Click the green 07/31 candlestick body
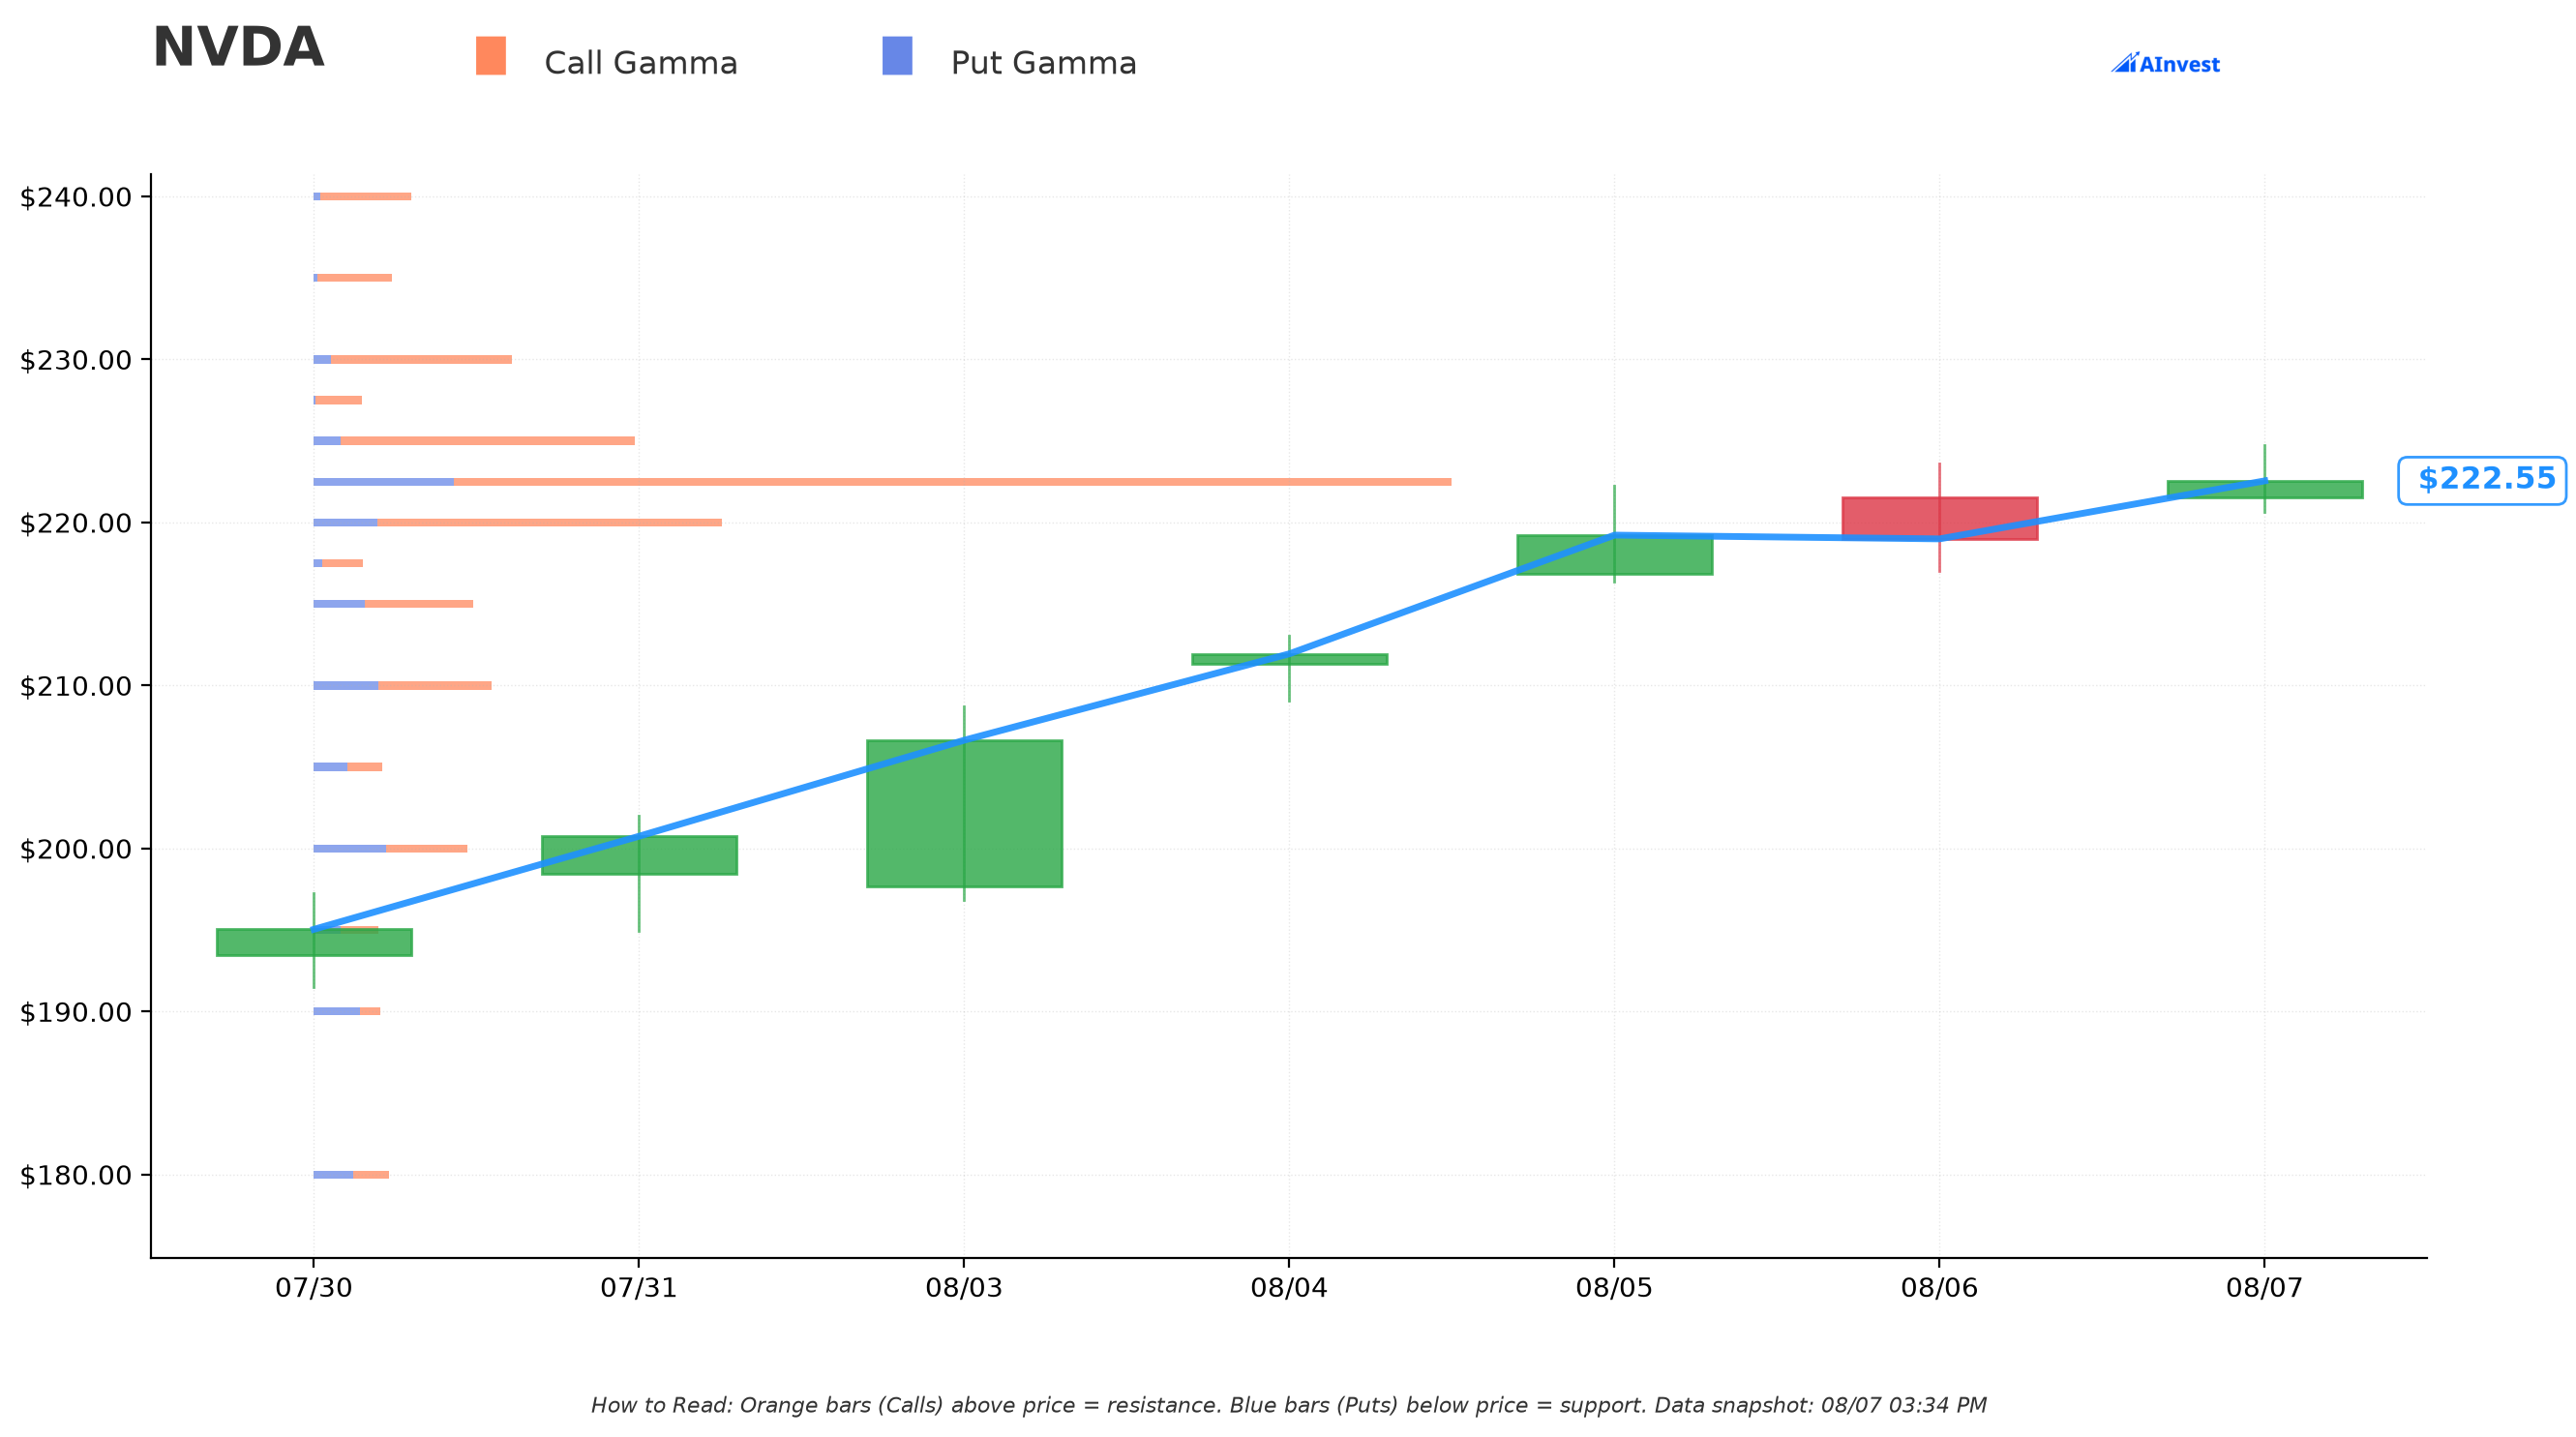Viewport: 2576px width, 1437px height. [x=639, y=855]
